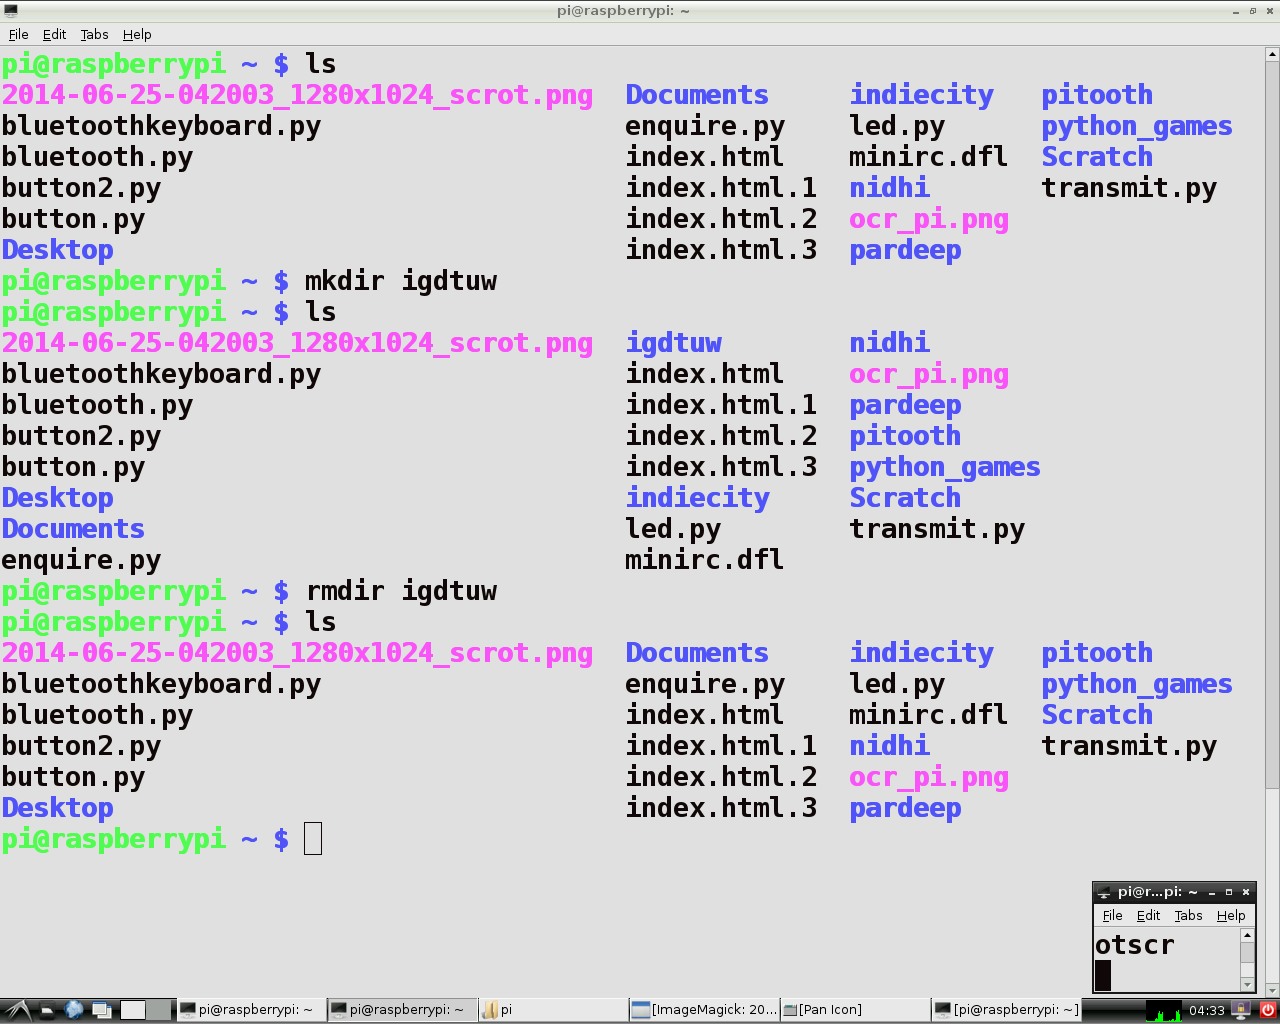Click main terminal scrollbar down arrow
The width and height of the screenshot is (1280, 1024).
point(1272,989)
